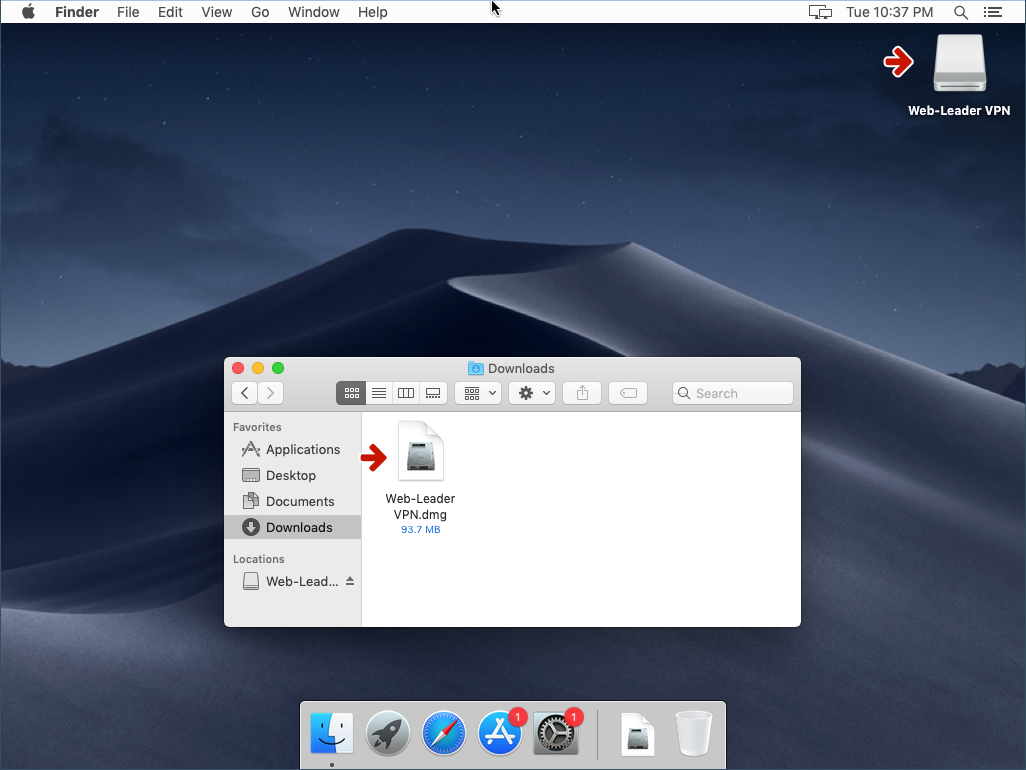Open the Action gear dropdown
This screenshot has width=1026, height=770.
[532, 393]
